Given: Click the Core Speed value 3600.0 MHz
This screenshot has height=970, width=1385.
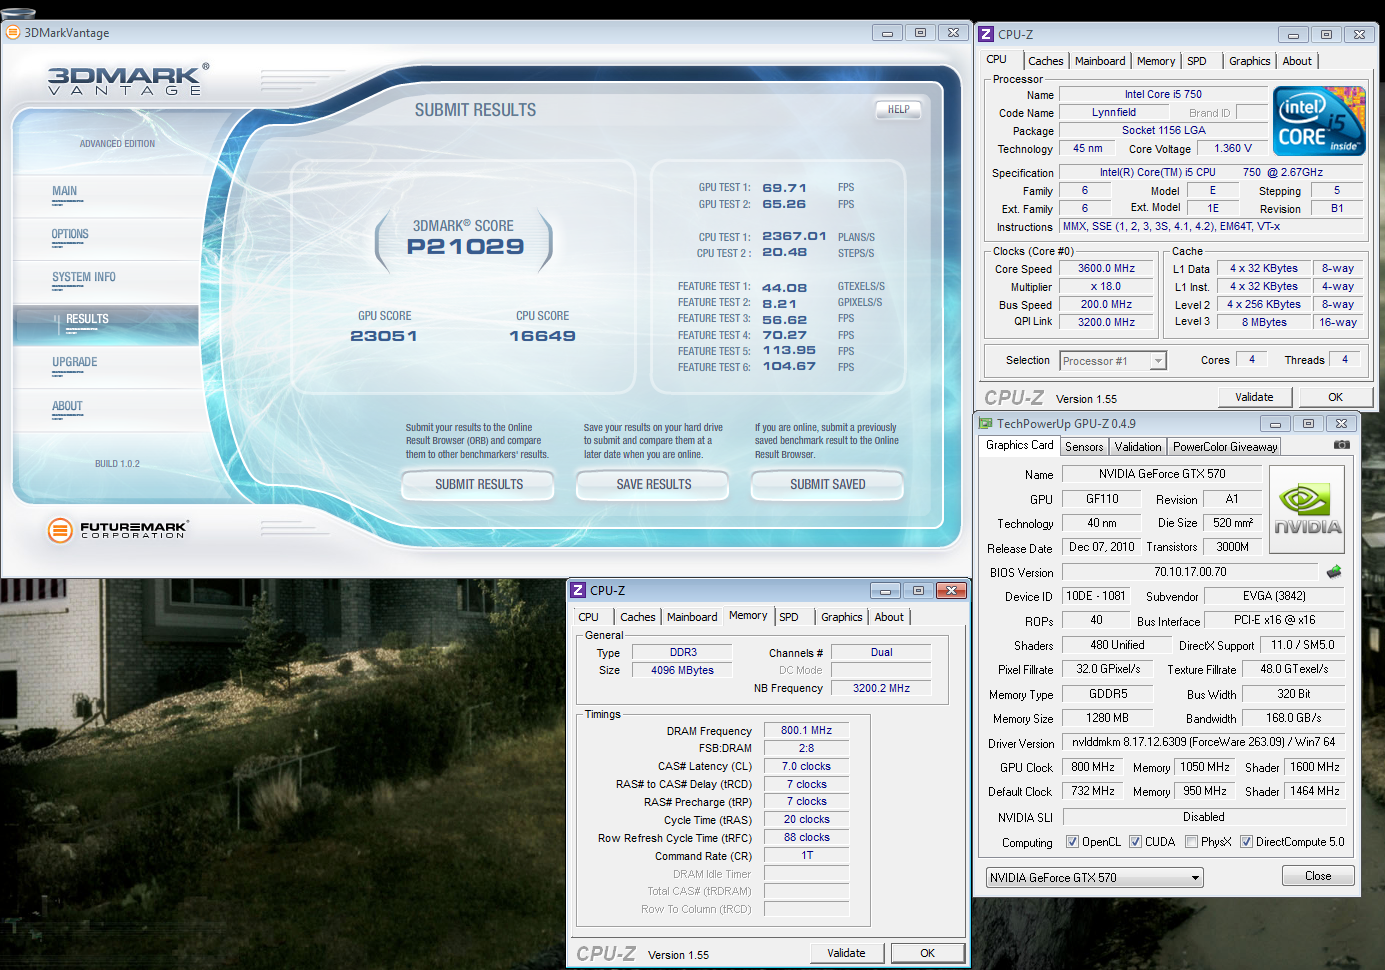Looking at the screenshot, I should (1106, 269).
